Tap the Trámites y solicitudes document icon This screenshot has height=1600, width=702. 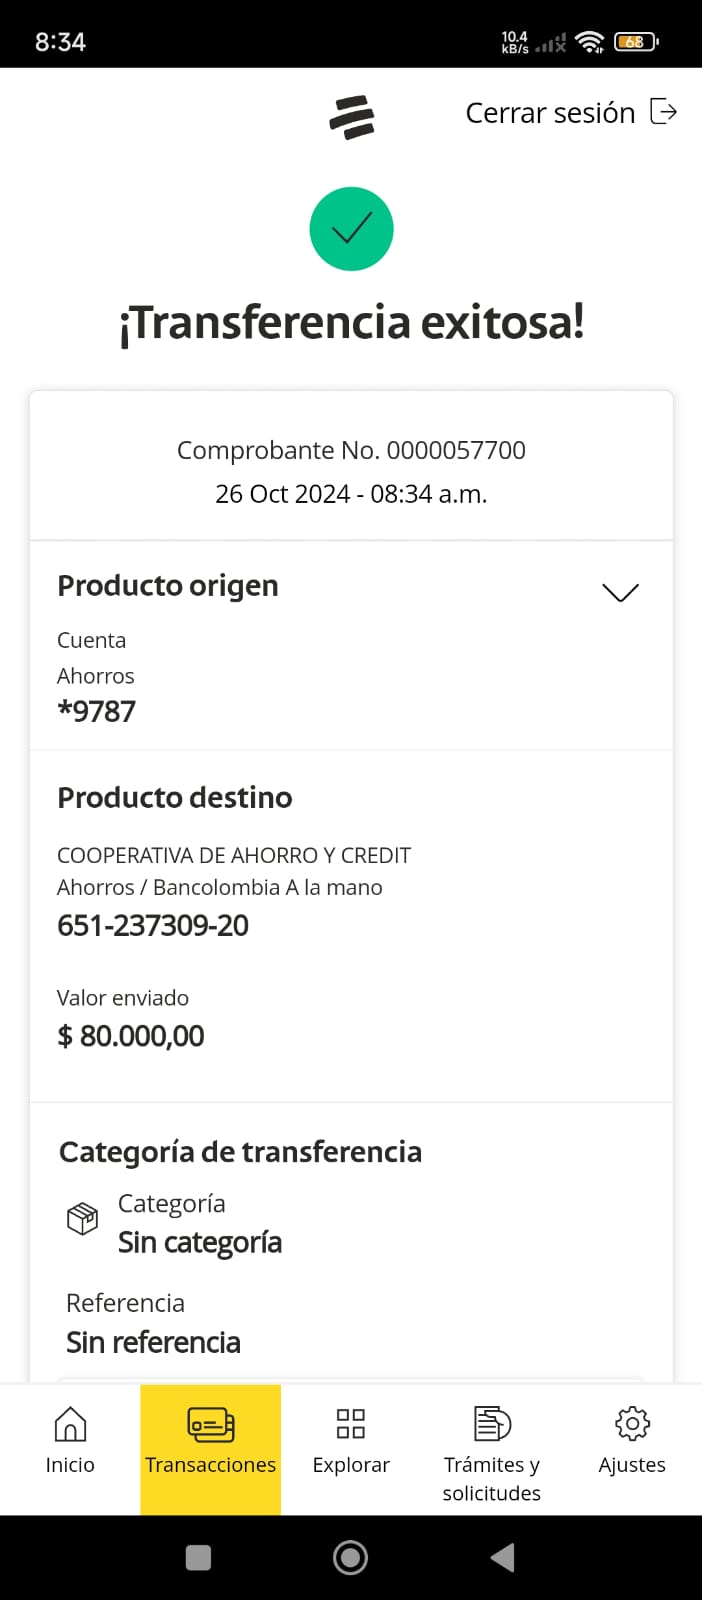[x=491, y=1423]
